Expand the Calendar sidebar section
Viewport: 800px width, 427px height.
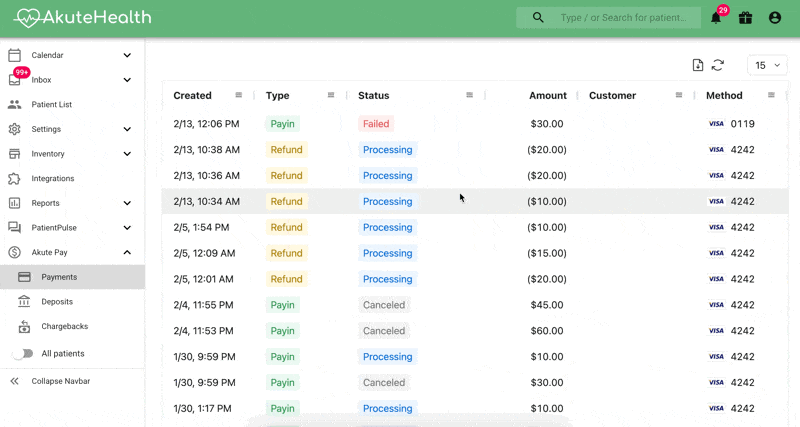(127, 56)
